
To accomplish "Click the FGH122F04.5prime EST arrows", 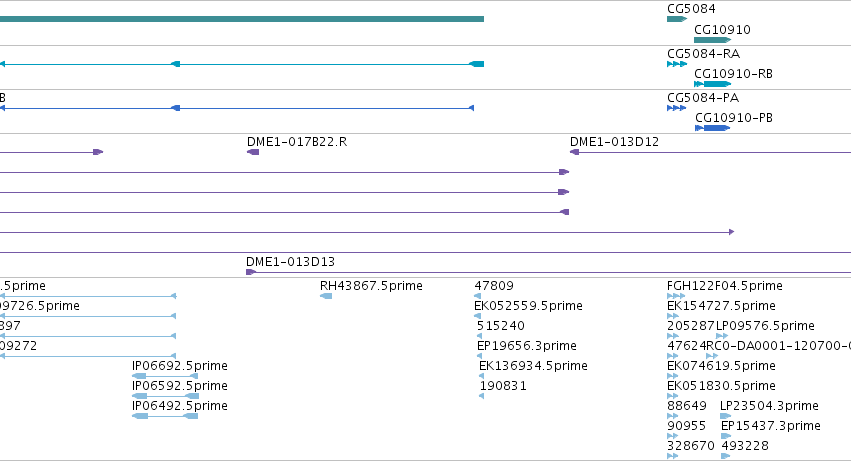I will point(676,296).
